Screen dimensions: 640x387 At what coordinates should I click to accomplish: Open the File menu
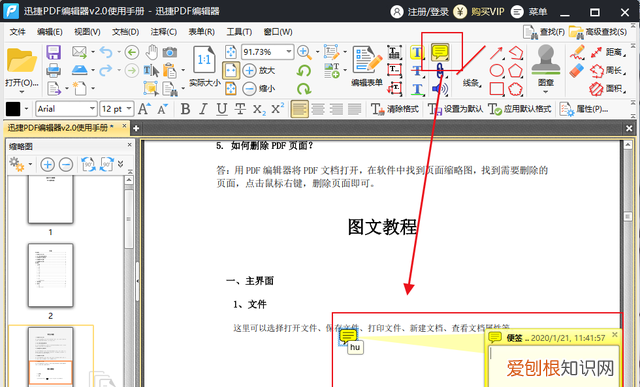18,32
